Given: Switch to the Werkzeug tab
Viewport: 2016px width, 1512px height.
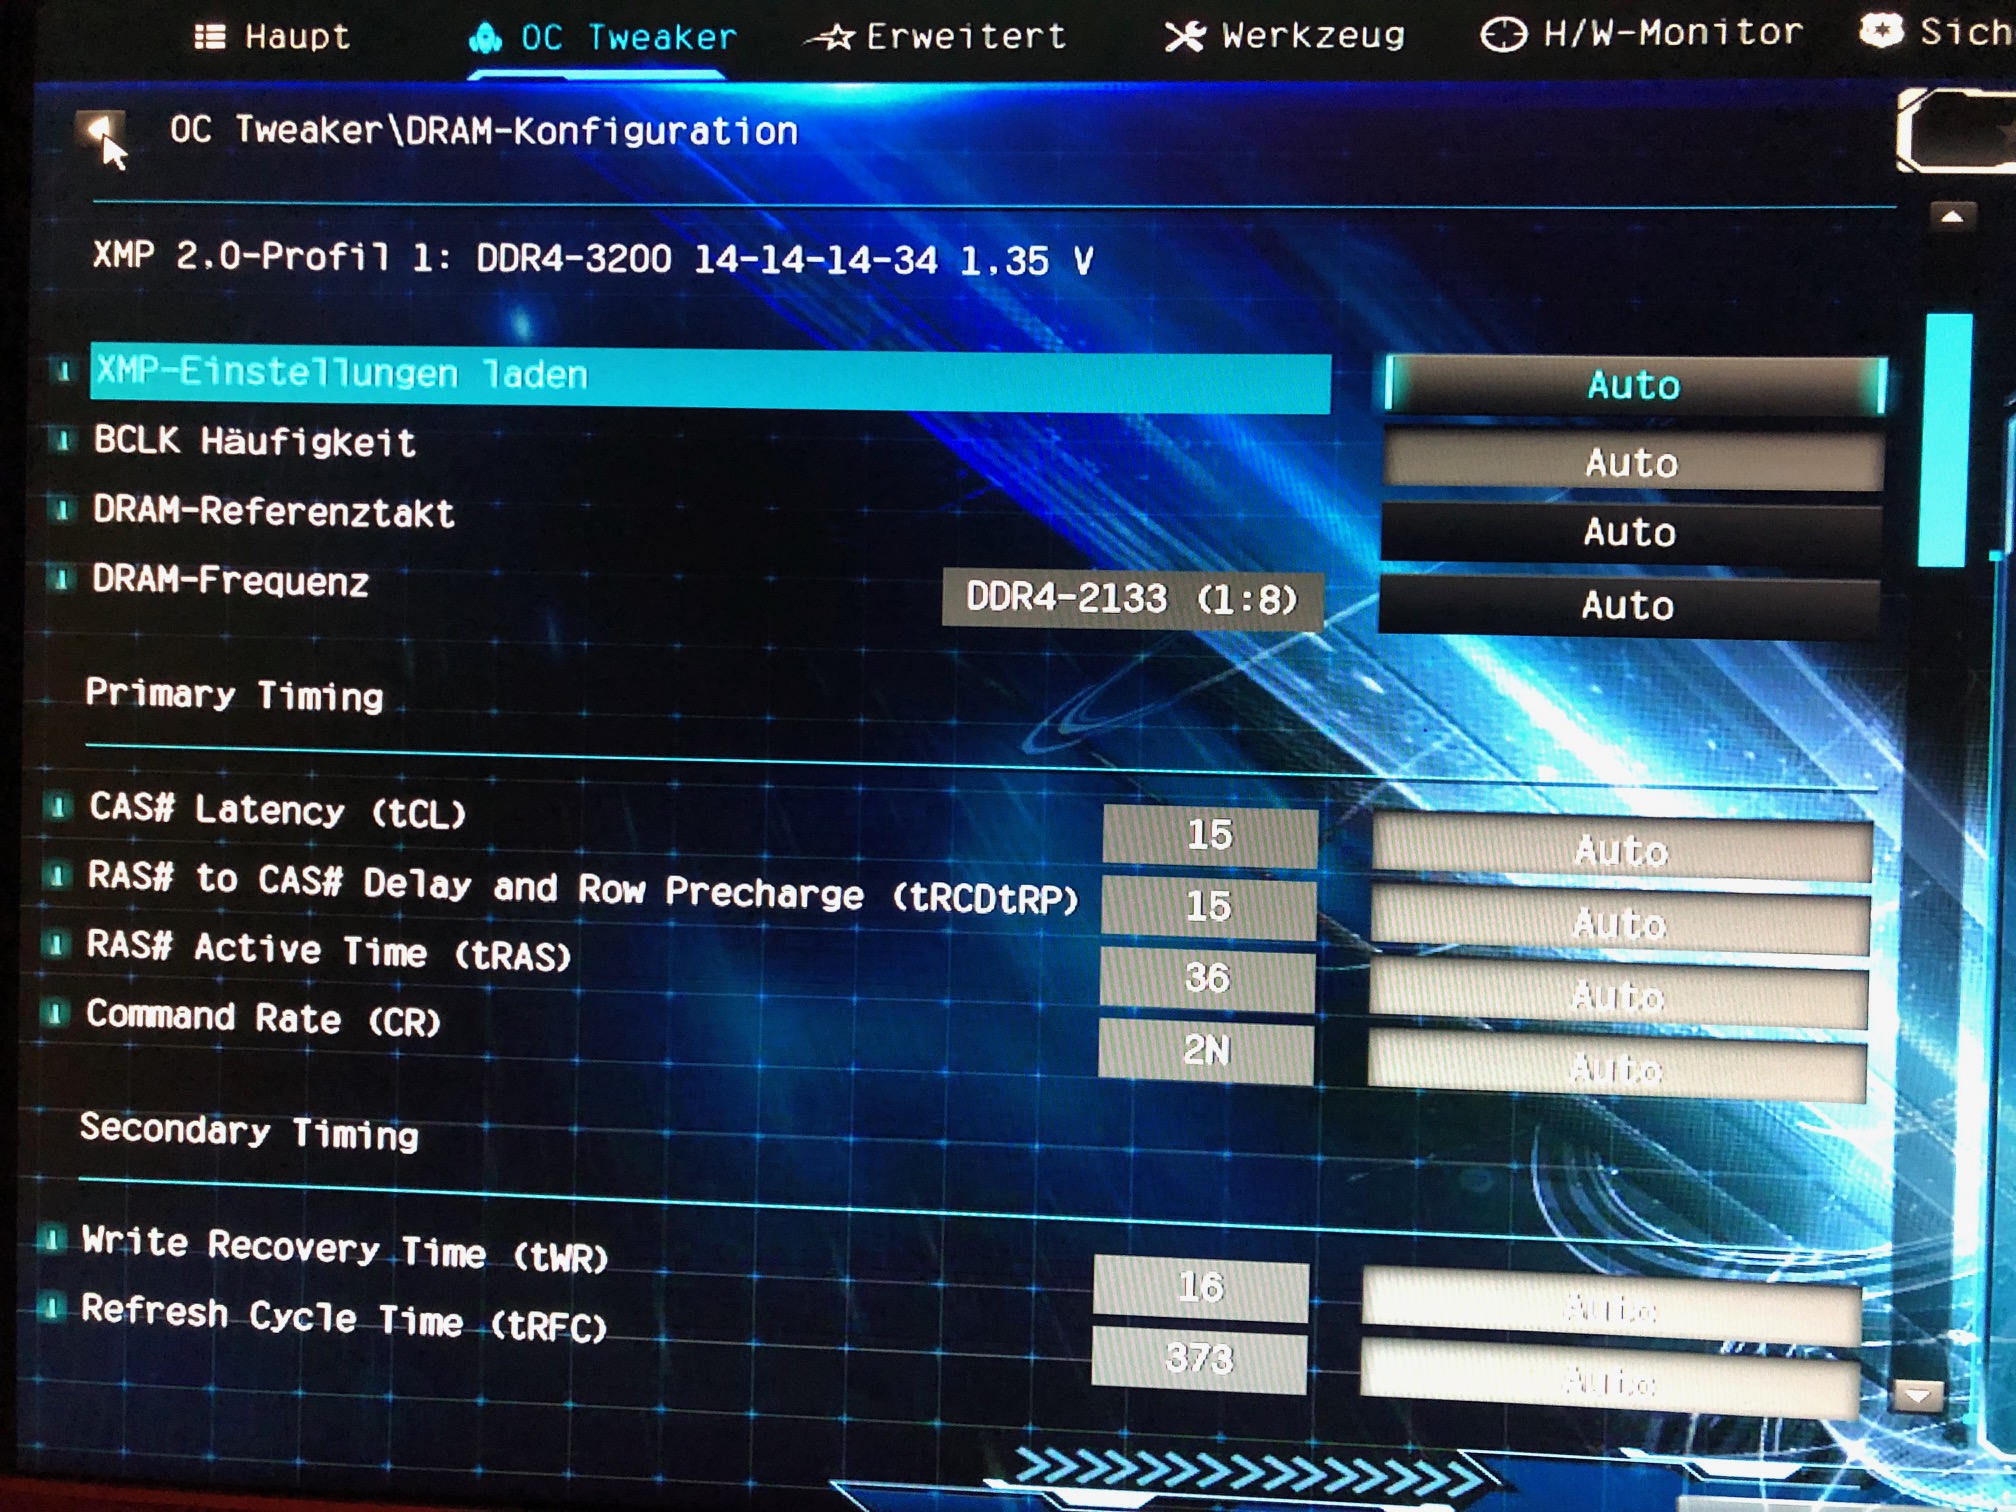Looking at the screenshot, I should [1312, 36].
